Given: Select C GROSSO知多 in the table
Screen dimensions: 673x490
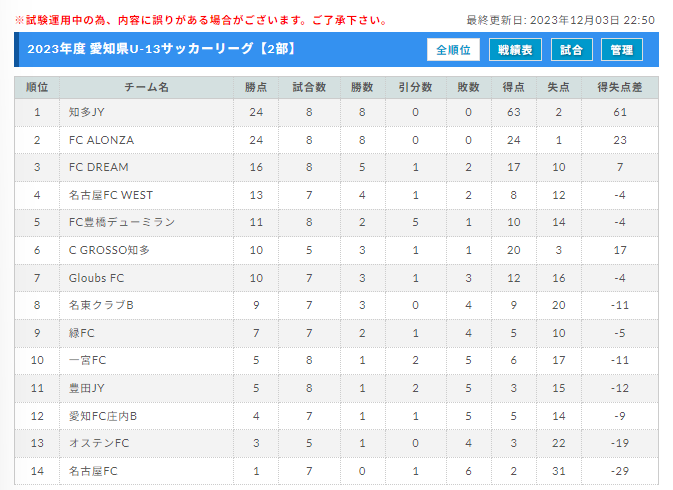Looking at the screenshot, I should click(109, 250).
